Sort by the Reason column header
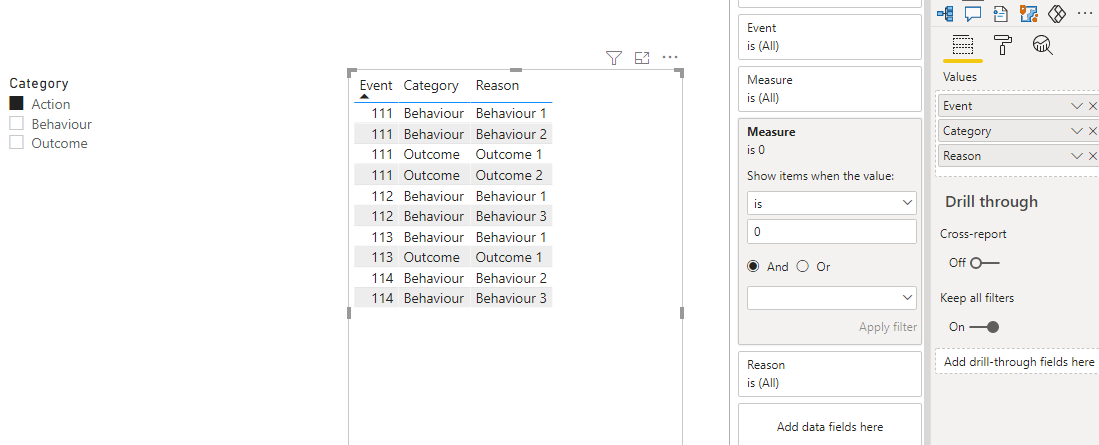Image resolution: width=1099 pixels, height=445 pixels. click(497, 85)
